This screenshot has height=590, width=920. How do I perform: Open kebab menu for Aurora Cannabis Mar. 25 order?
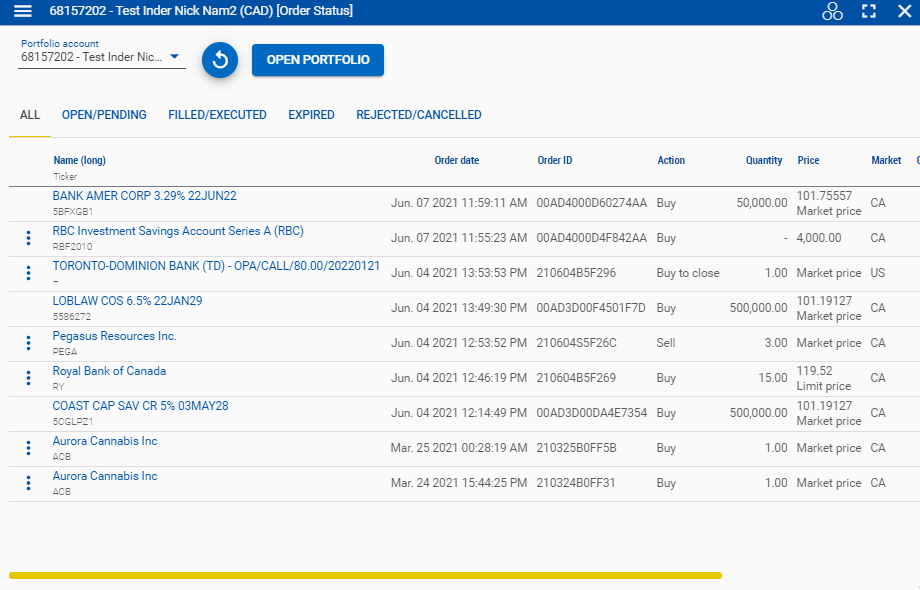(28, 448)
